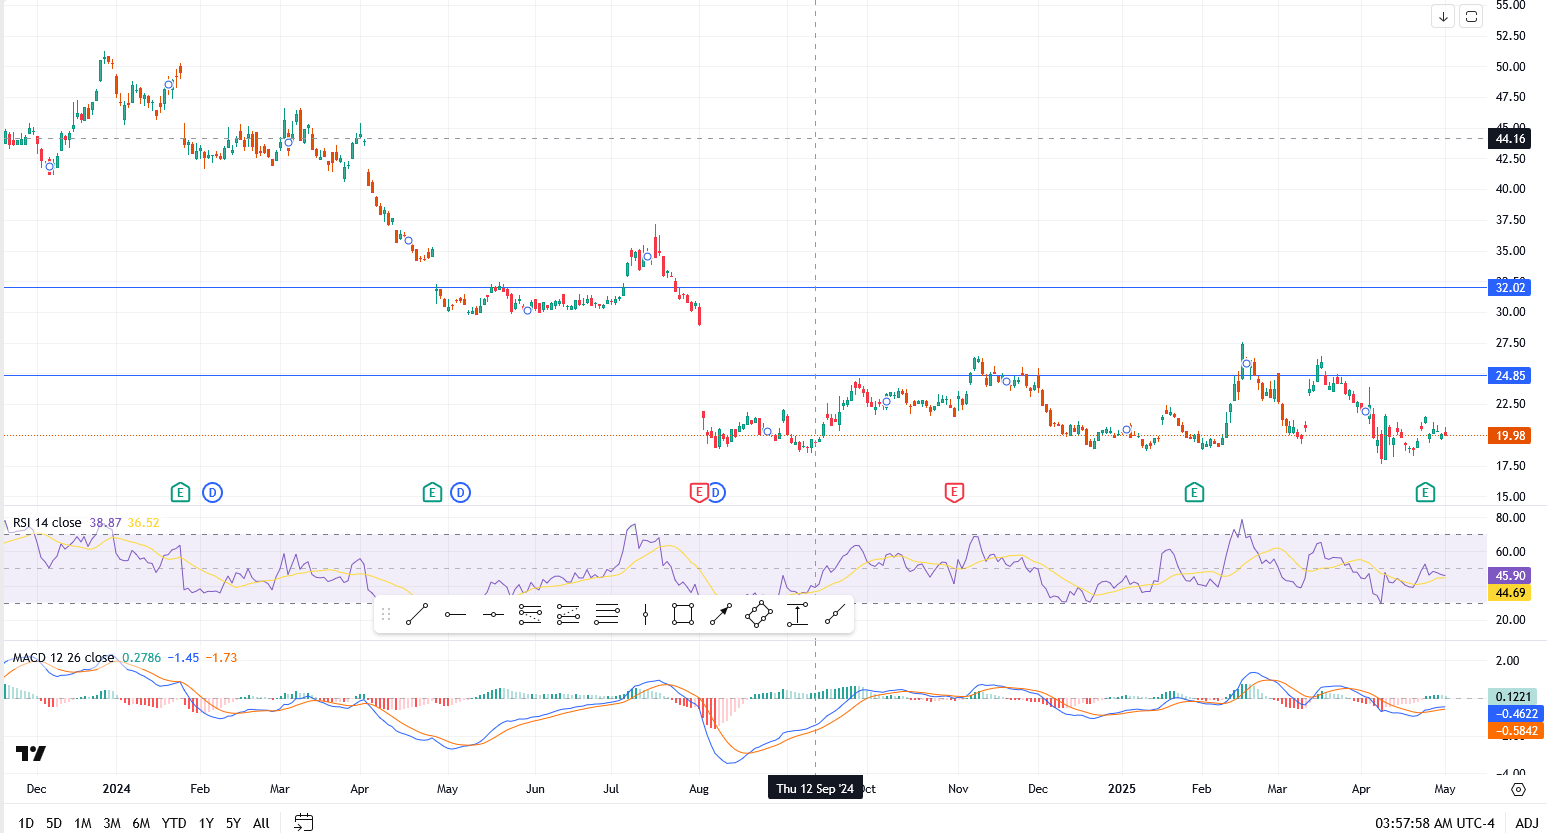
Task: Toggle ADJ adjusted price data
Action: 1525,822
